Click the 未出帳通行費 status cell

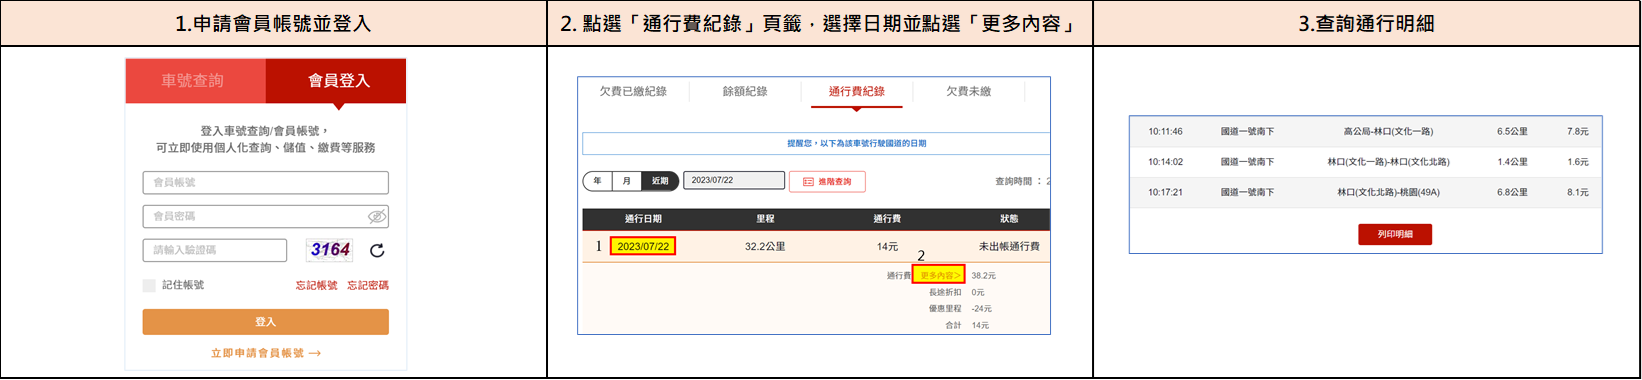(1008, 246)
